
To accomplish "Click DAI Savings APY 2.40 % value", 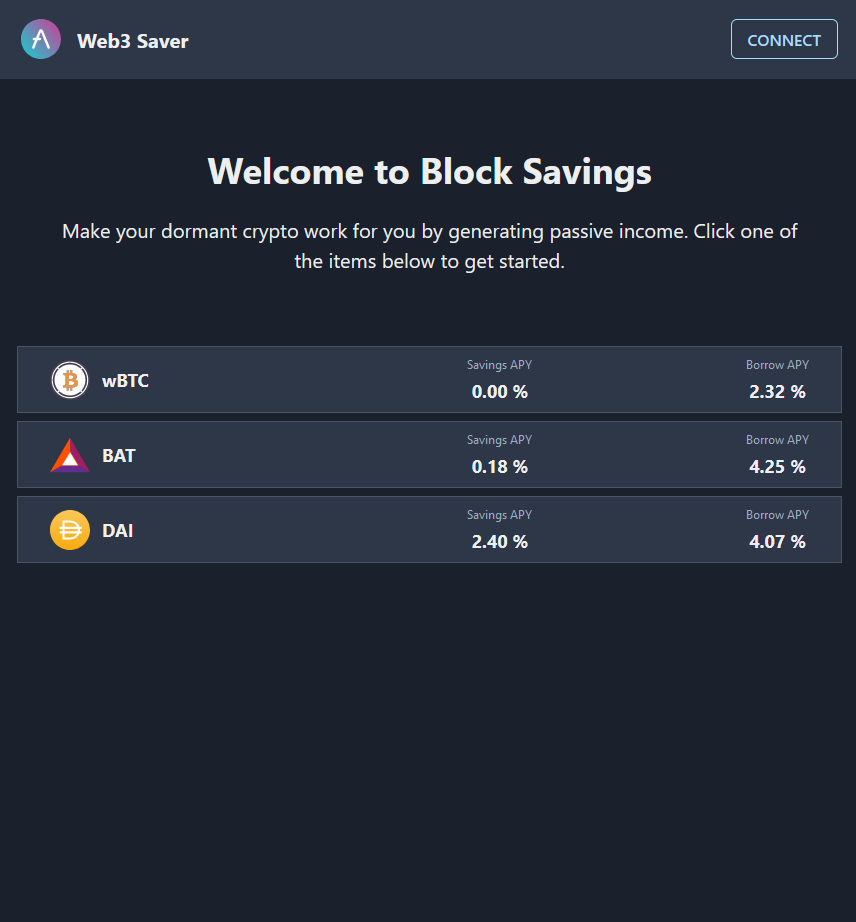I will (499, 542).
